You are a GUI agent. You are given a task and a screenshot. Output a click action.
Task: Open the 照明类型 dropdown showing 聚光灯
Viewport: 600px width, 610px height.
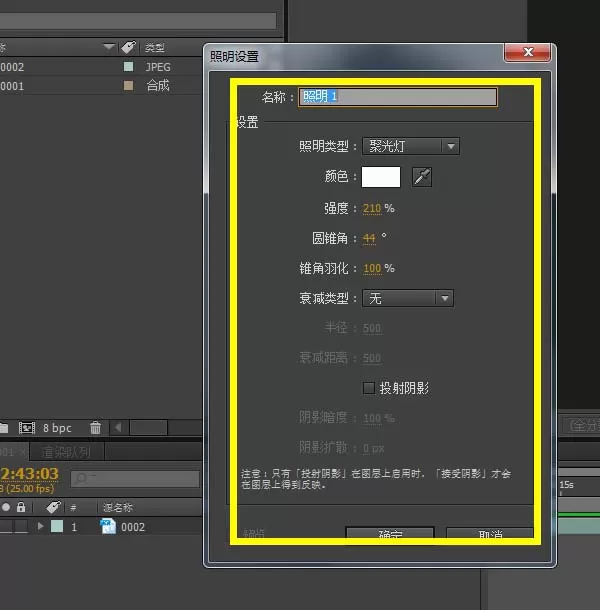(x=411, y=146)
